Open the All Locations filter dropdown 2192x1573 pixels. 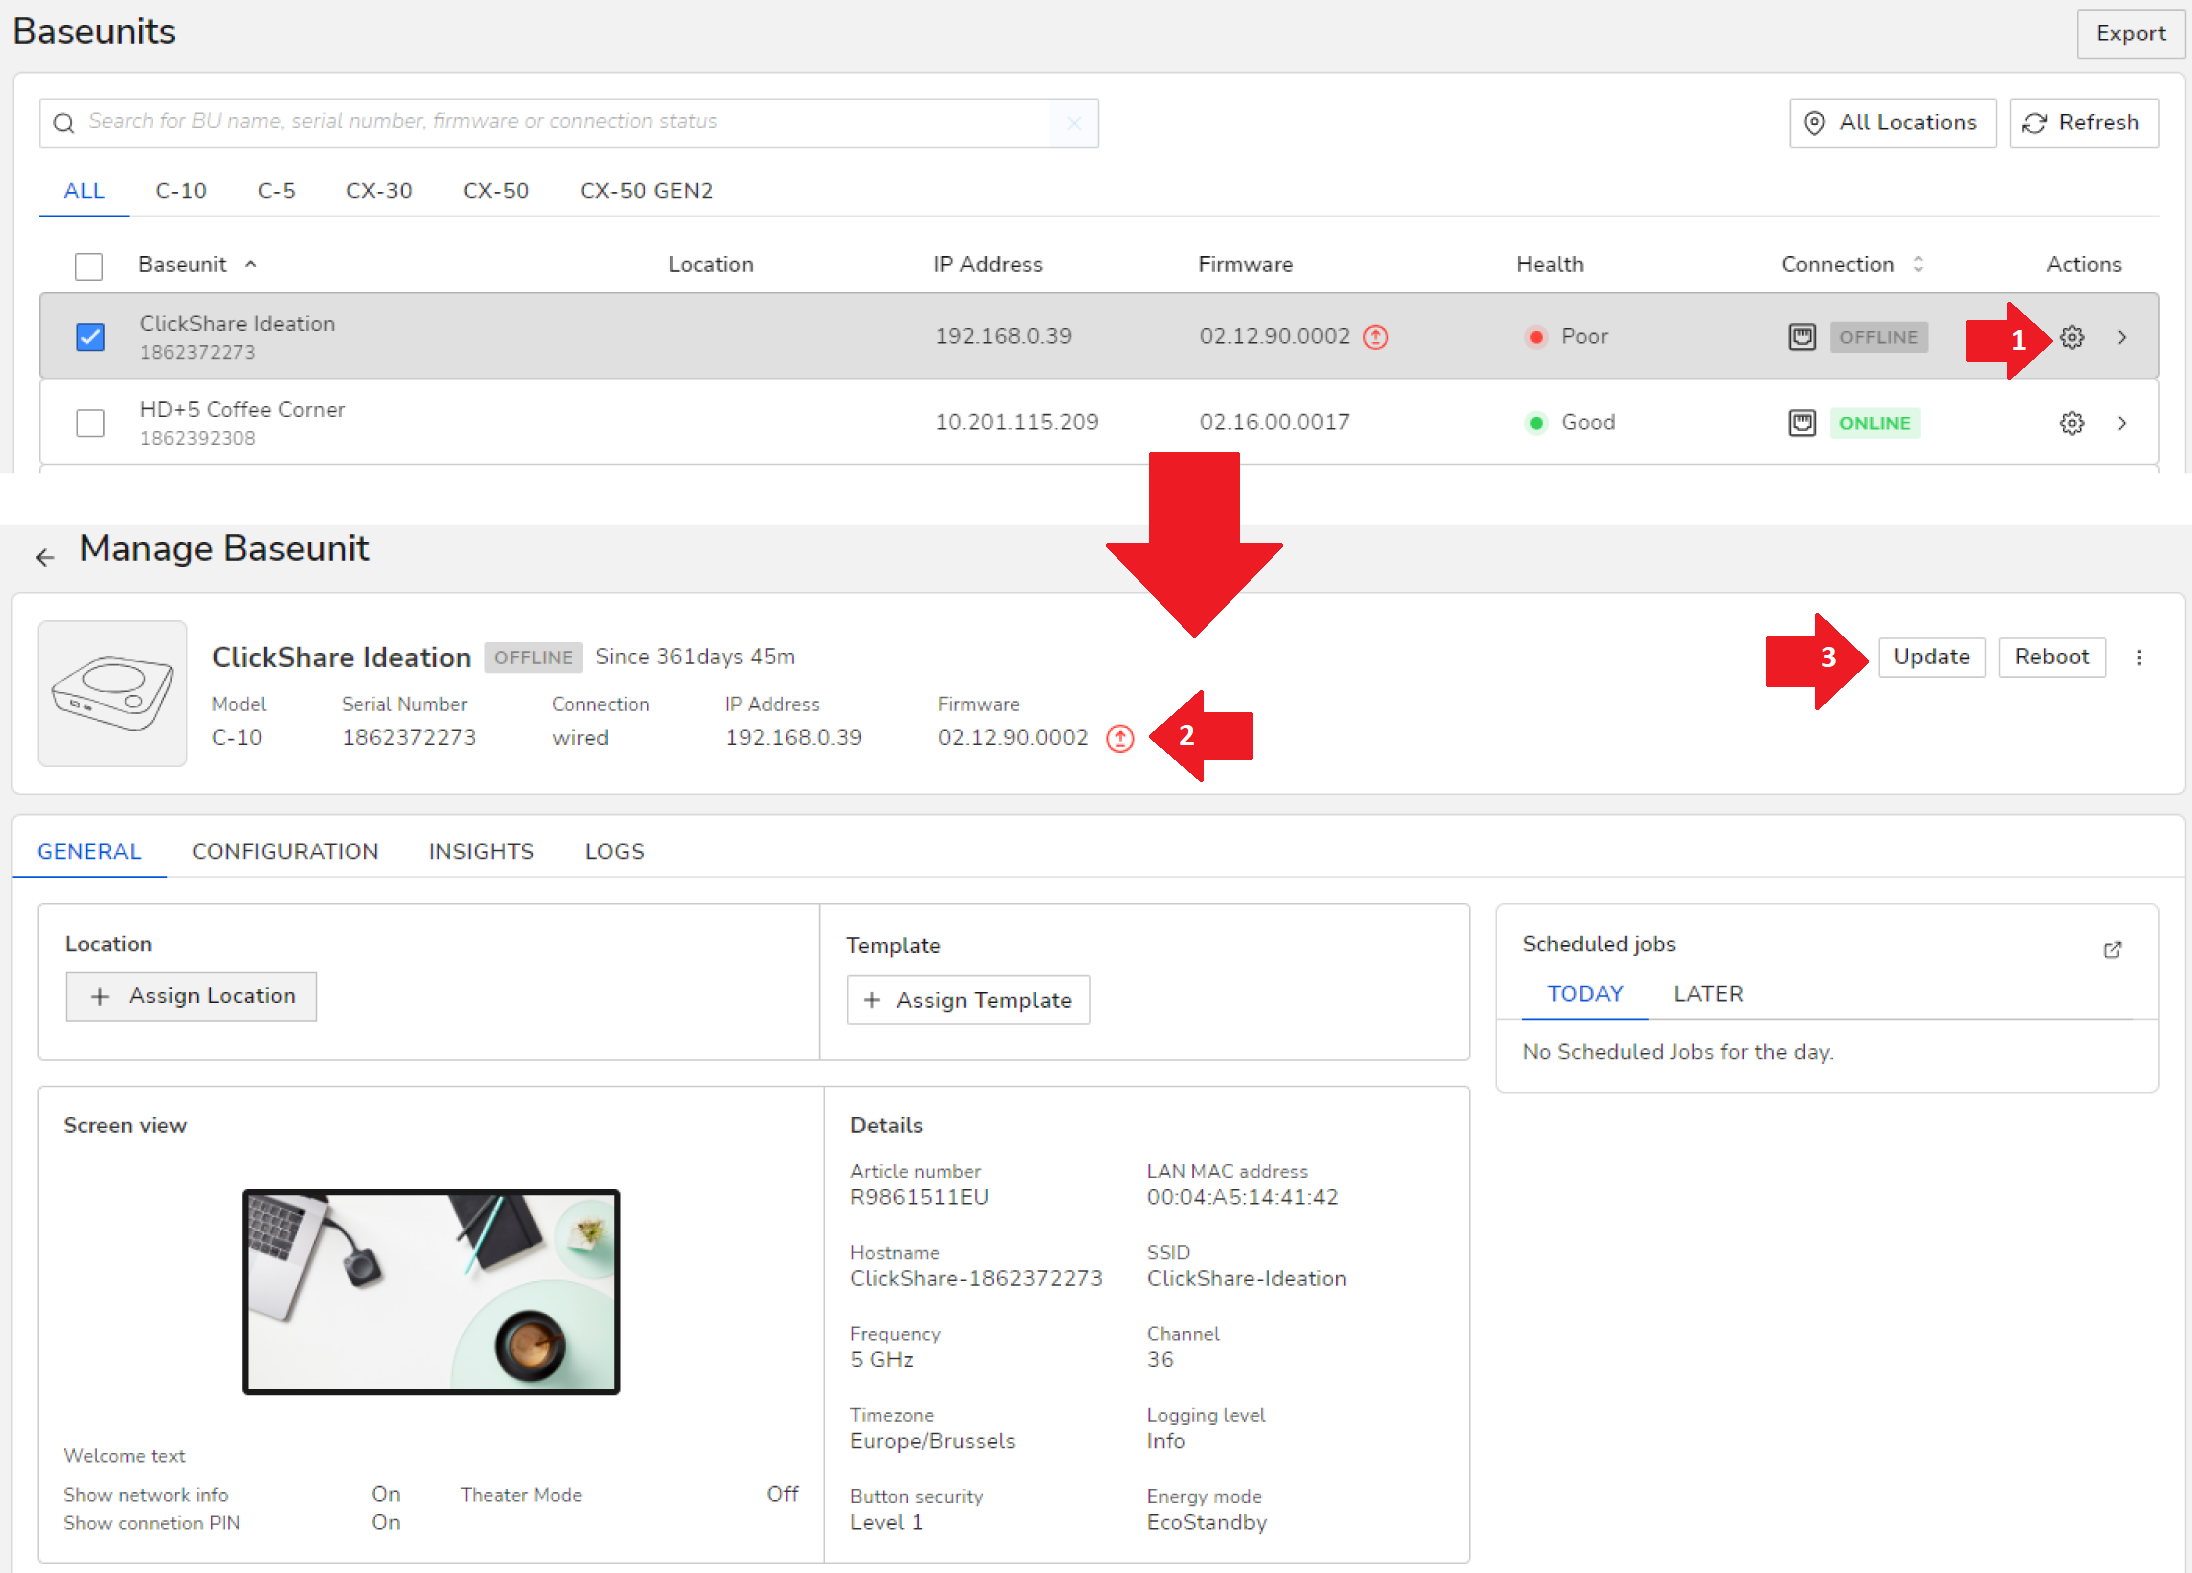pyautogui.click(x=1892, y=123)
